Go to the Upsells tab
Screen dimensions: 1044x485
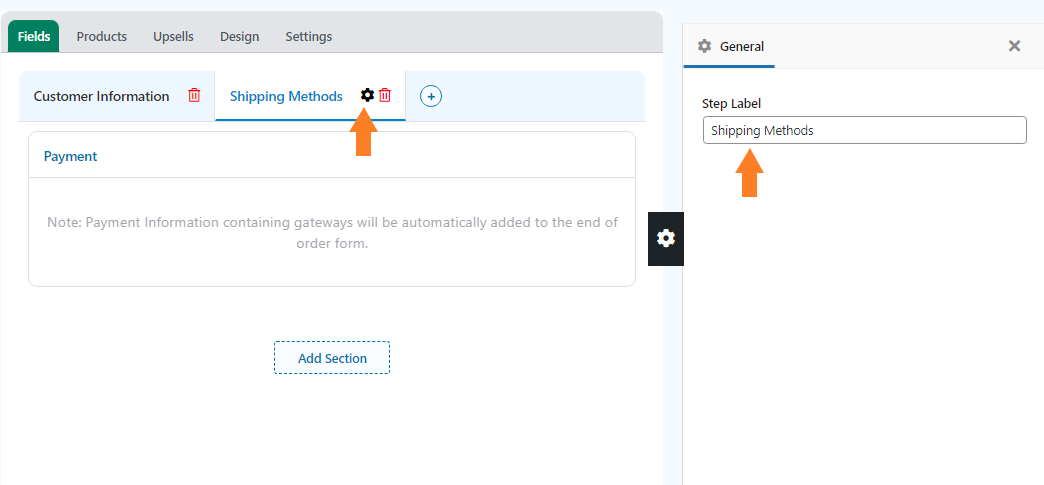click(x=173, y=37)
